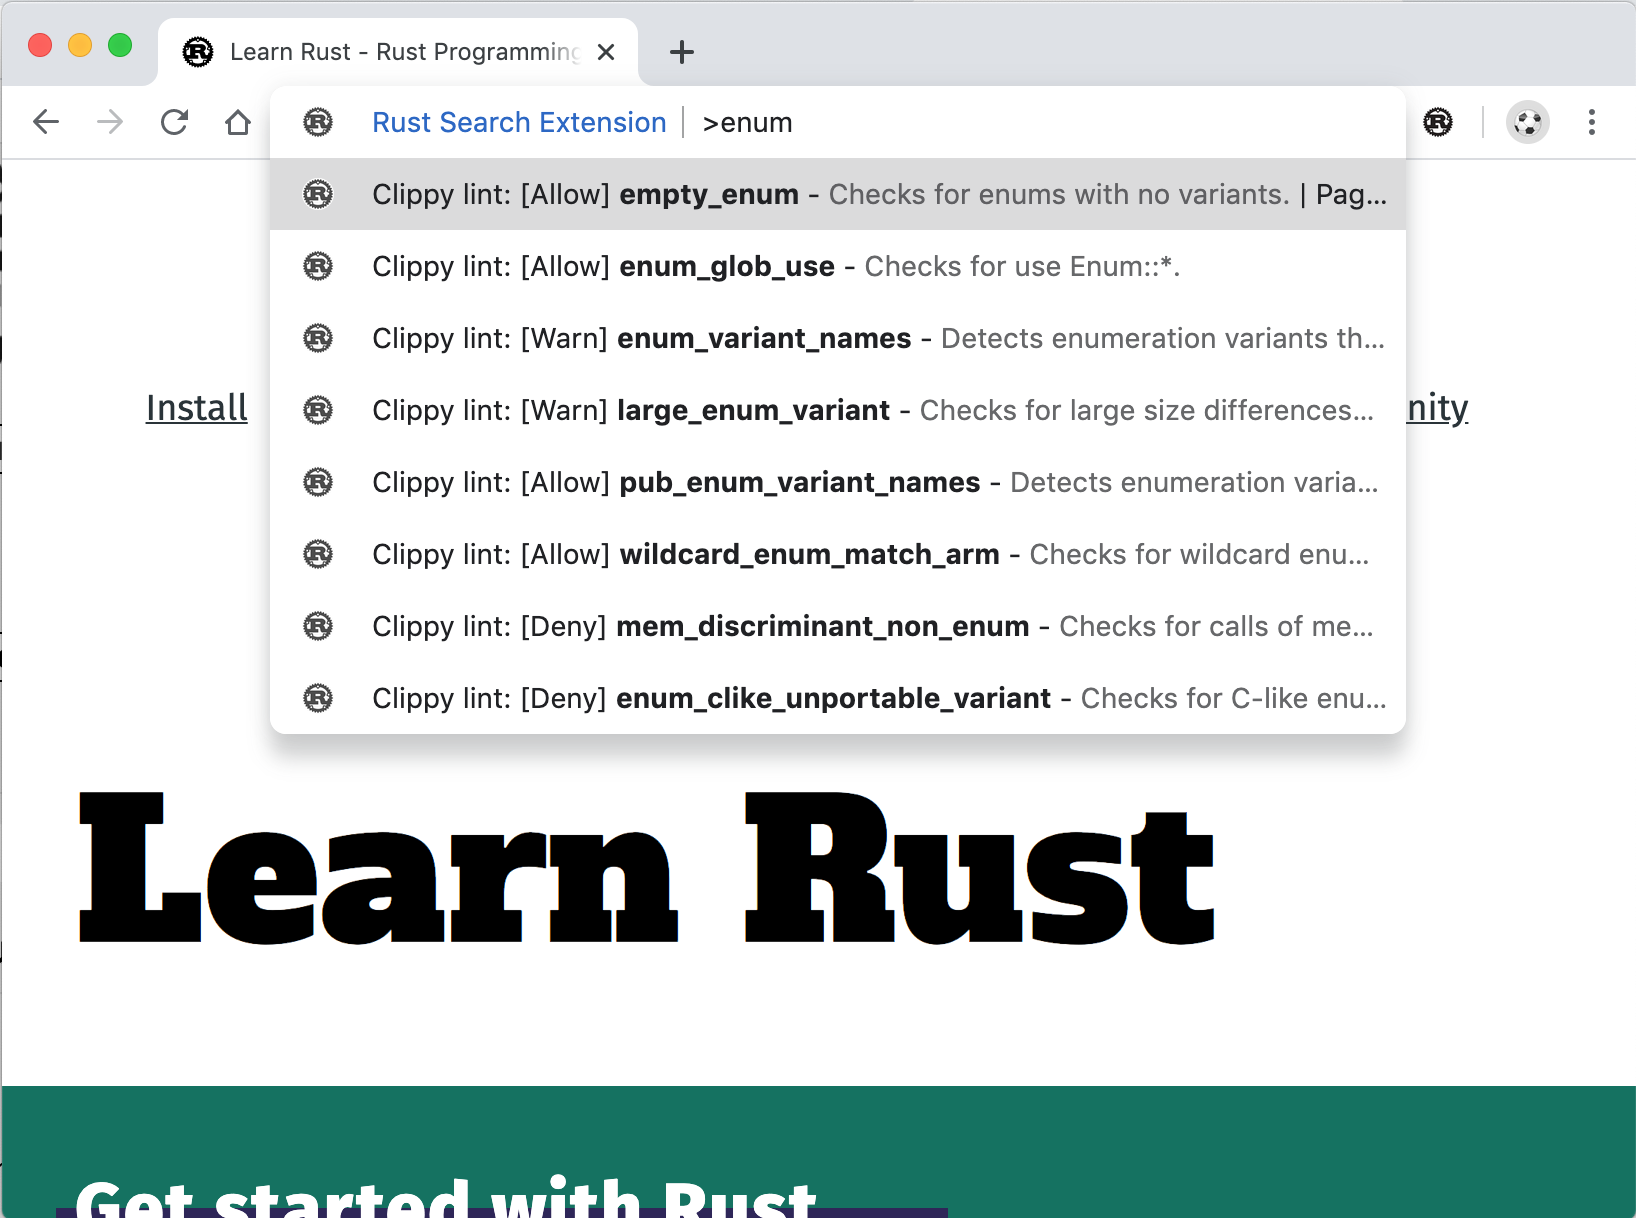This screenshot has width=1636, height=1218.
Task: Click the Rust icon beside enum_glob_use
Action: [x=318, y=266]
